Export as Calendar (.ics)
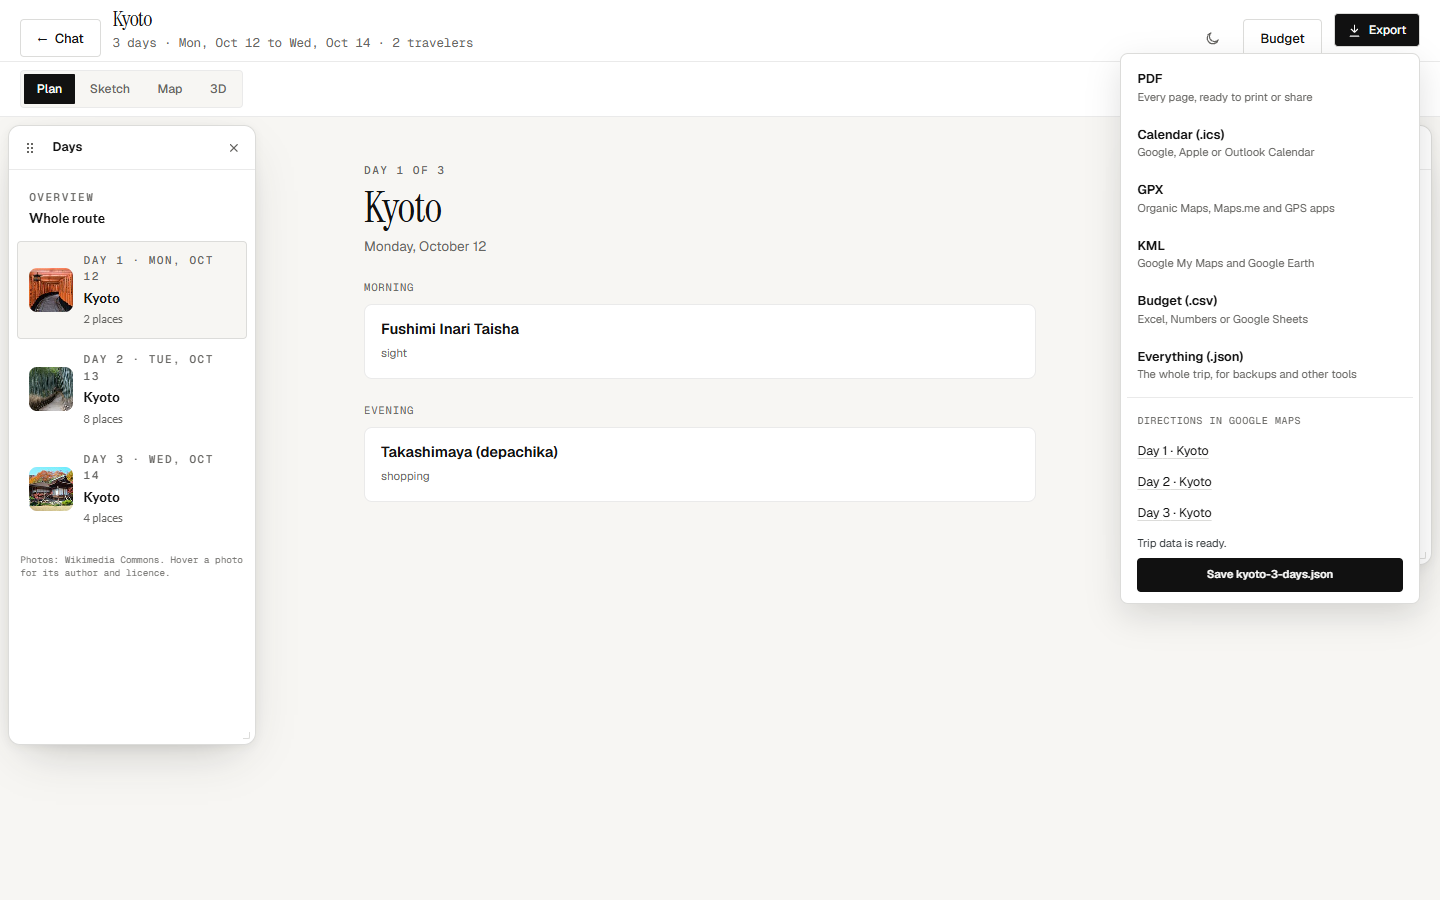 (x=1269, y=143)
